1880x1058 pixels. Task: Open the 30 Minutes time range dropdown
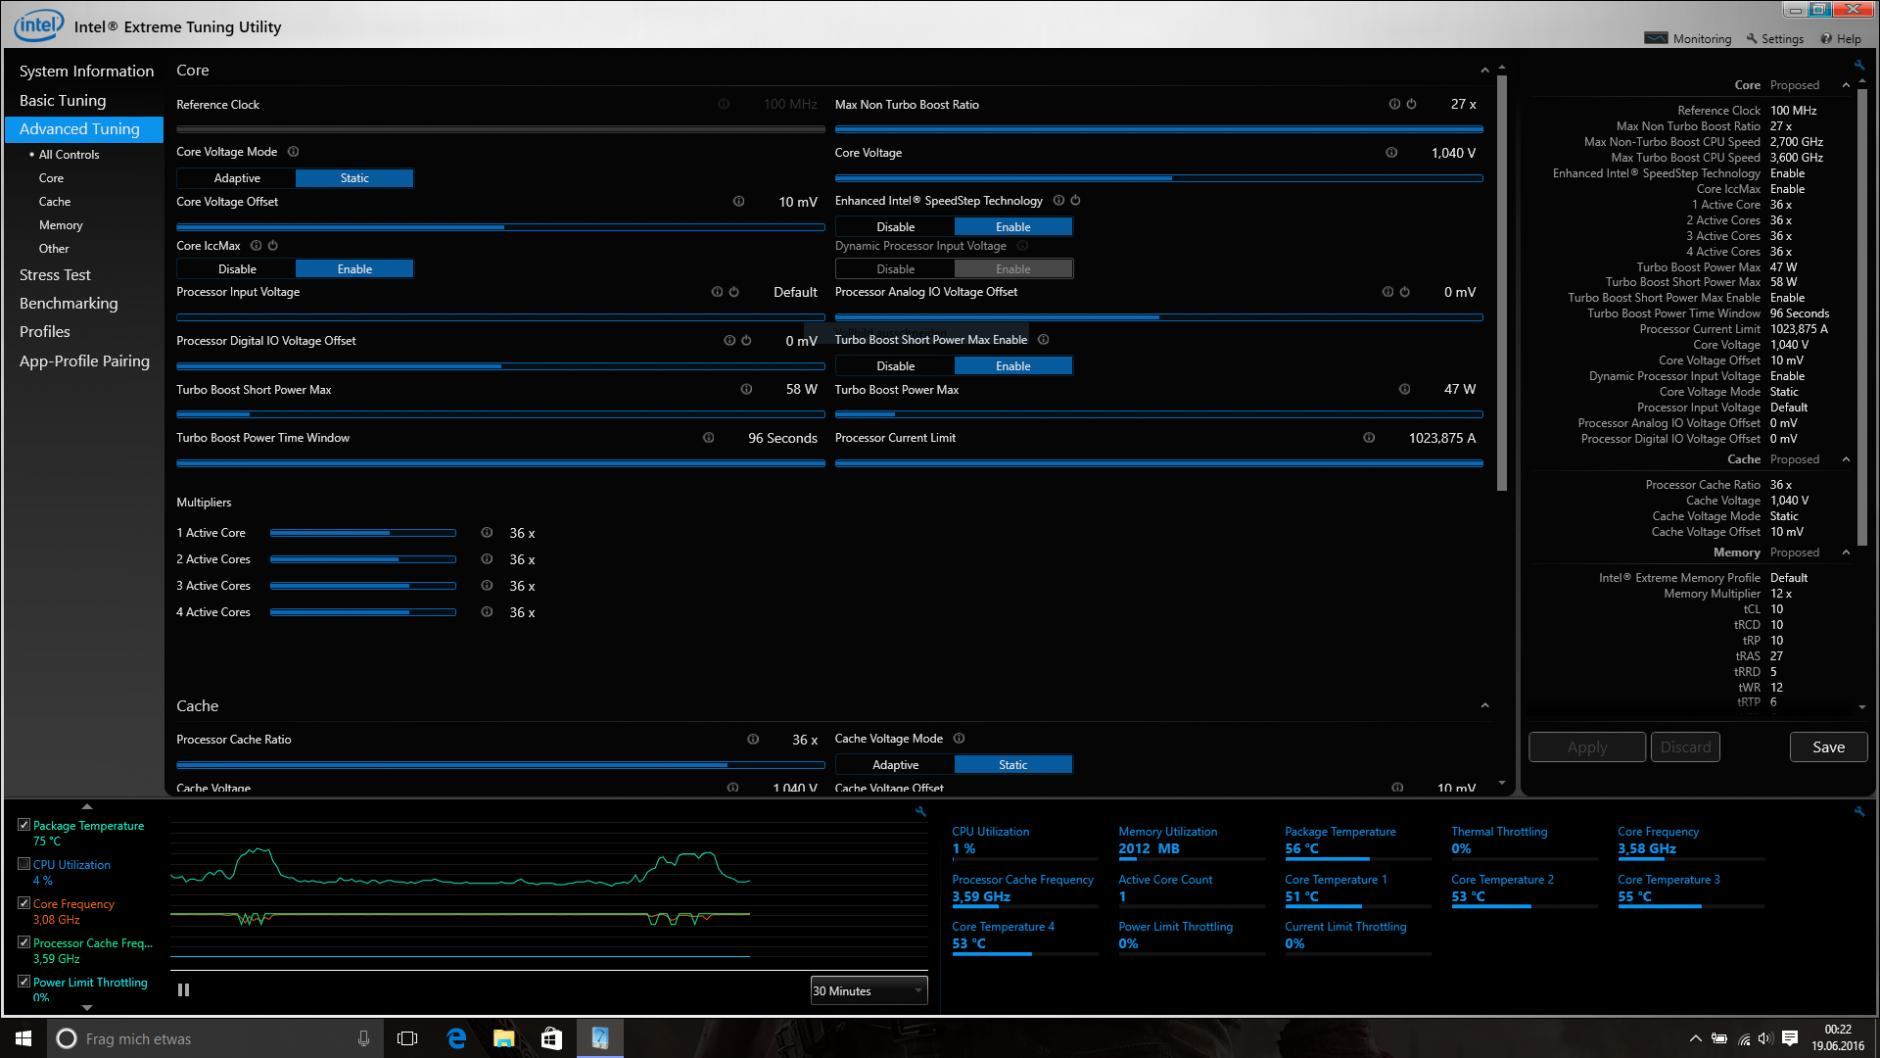(x=868, y=991)
